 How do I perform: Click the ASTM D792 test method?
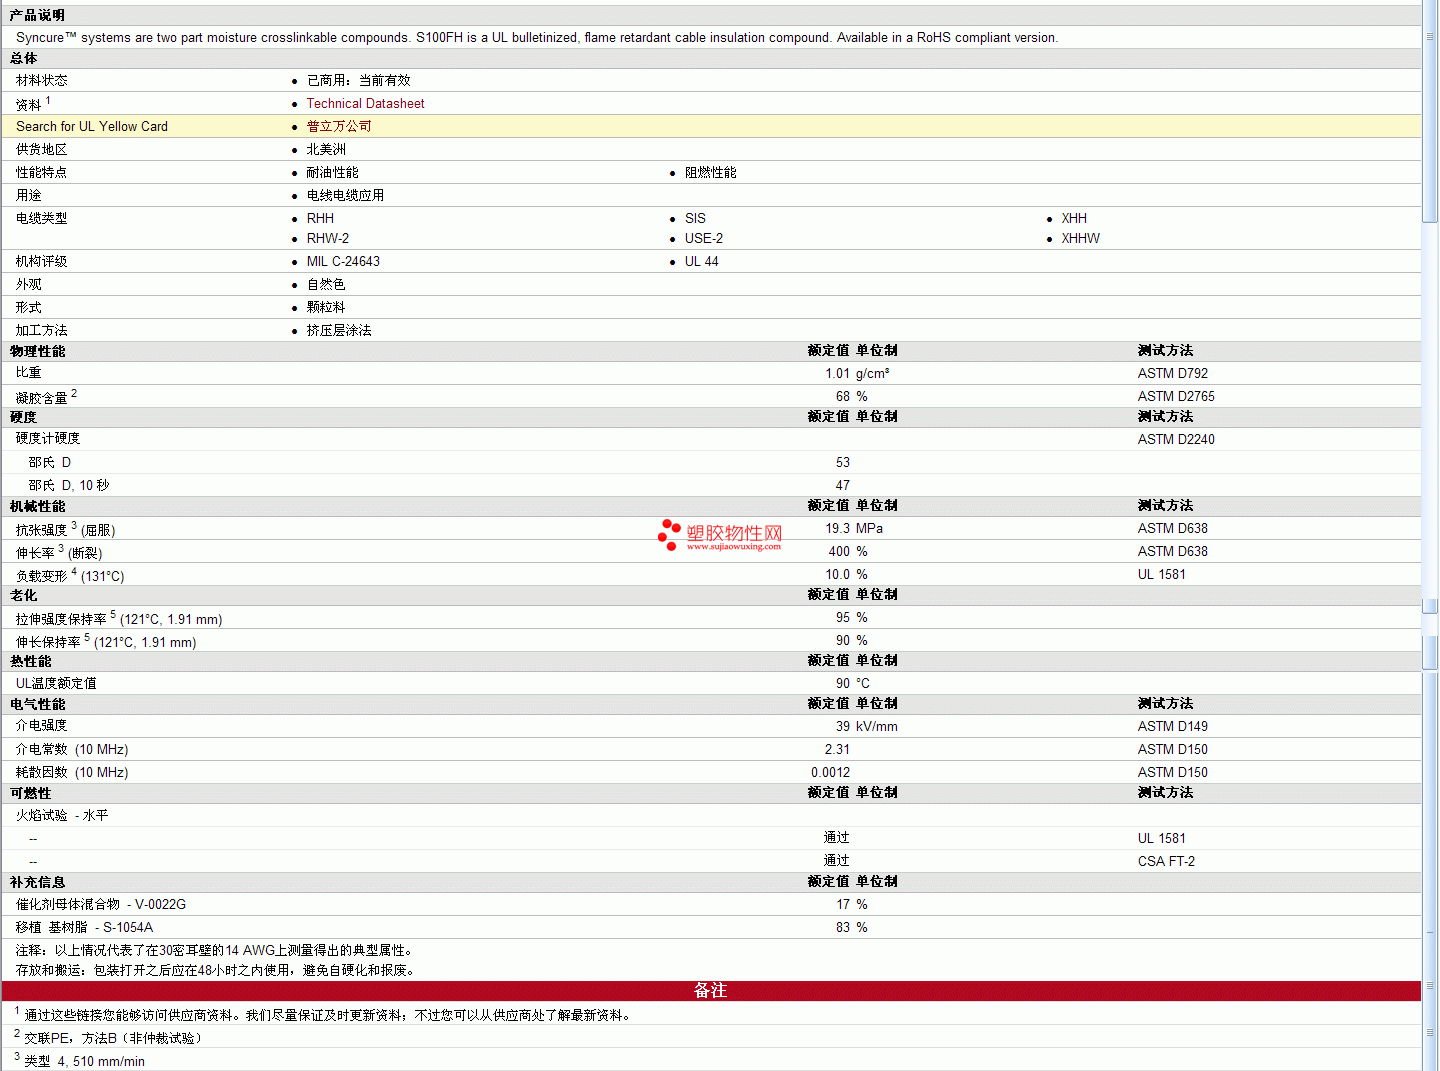pos(1172,373)
